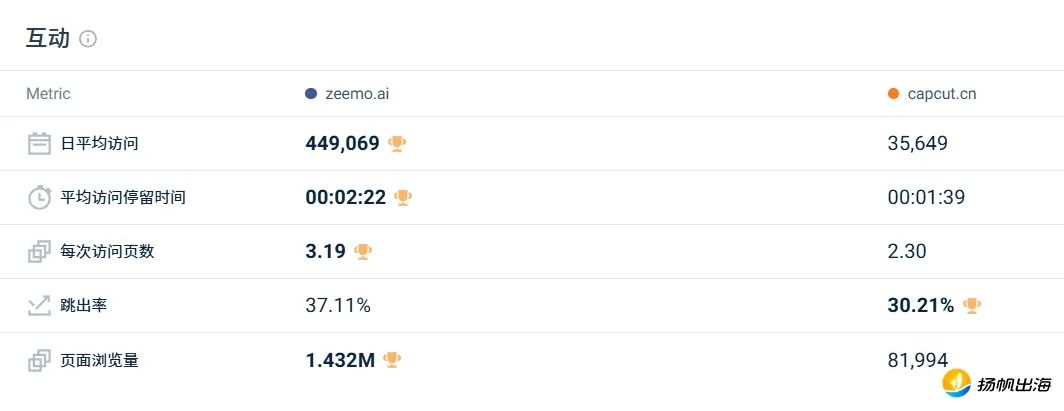This screenshot has height=411, width=1064.
Task: Click the blue dot for zeemo.ai
Action: coord(311,94)
